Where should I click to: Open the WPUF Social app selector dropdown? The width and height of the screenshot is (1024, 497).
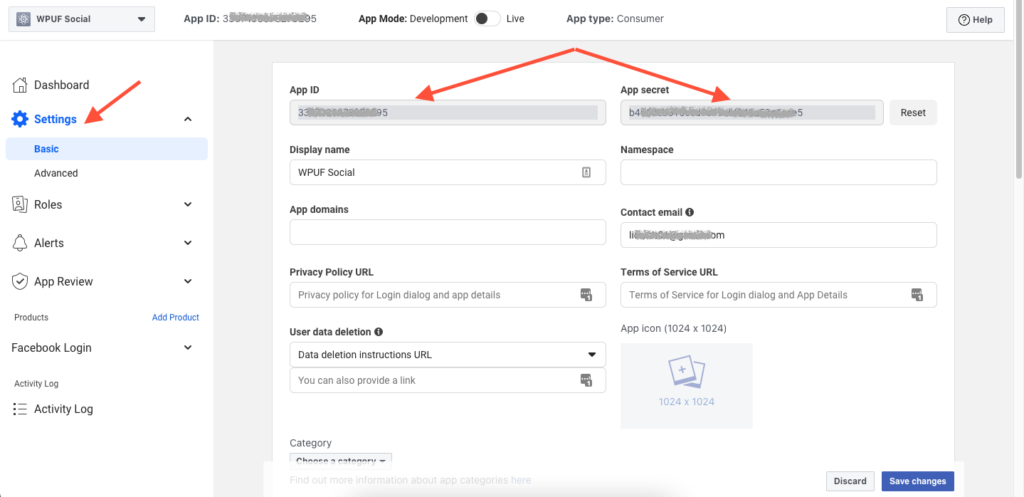82,19
